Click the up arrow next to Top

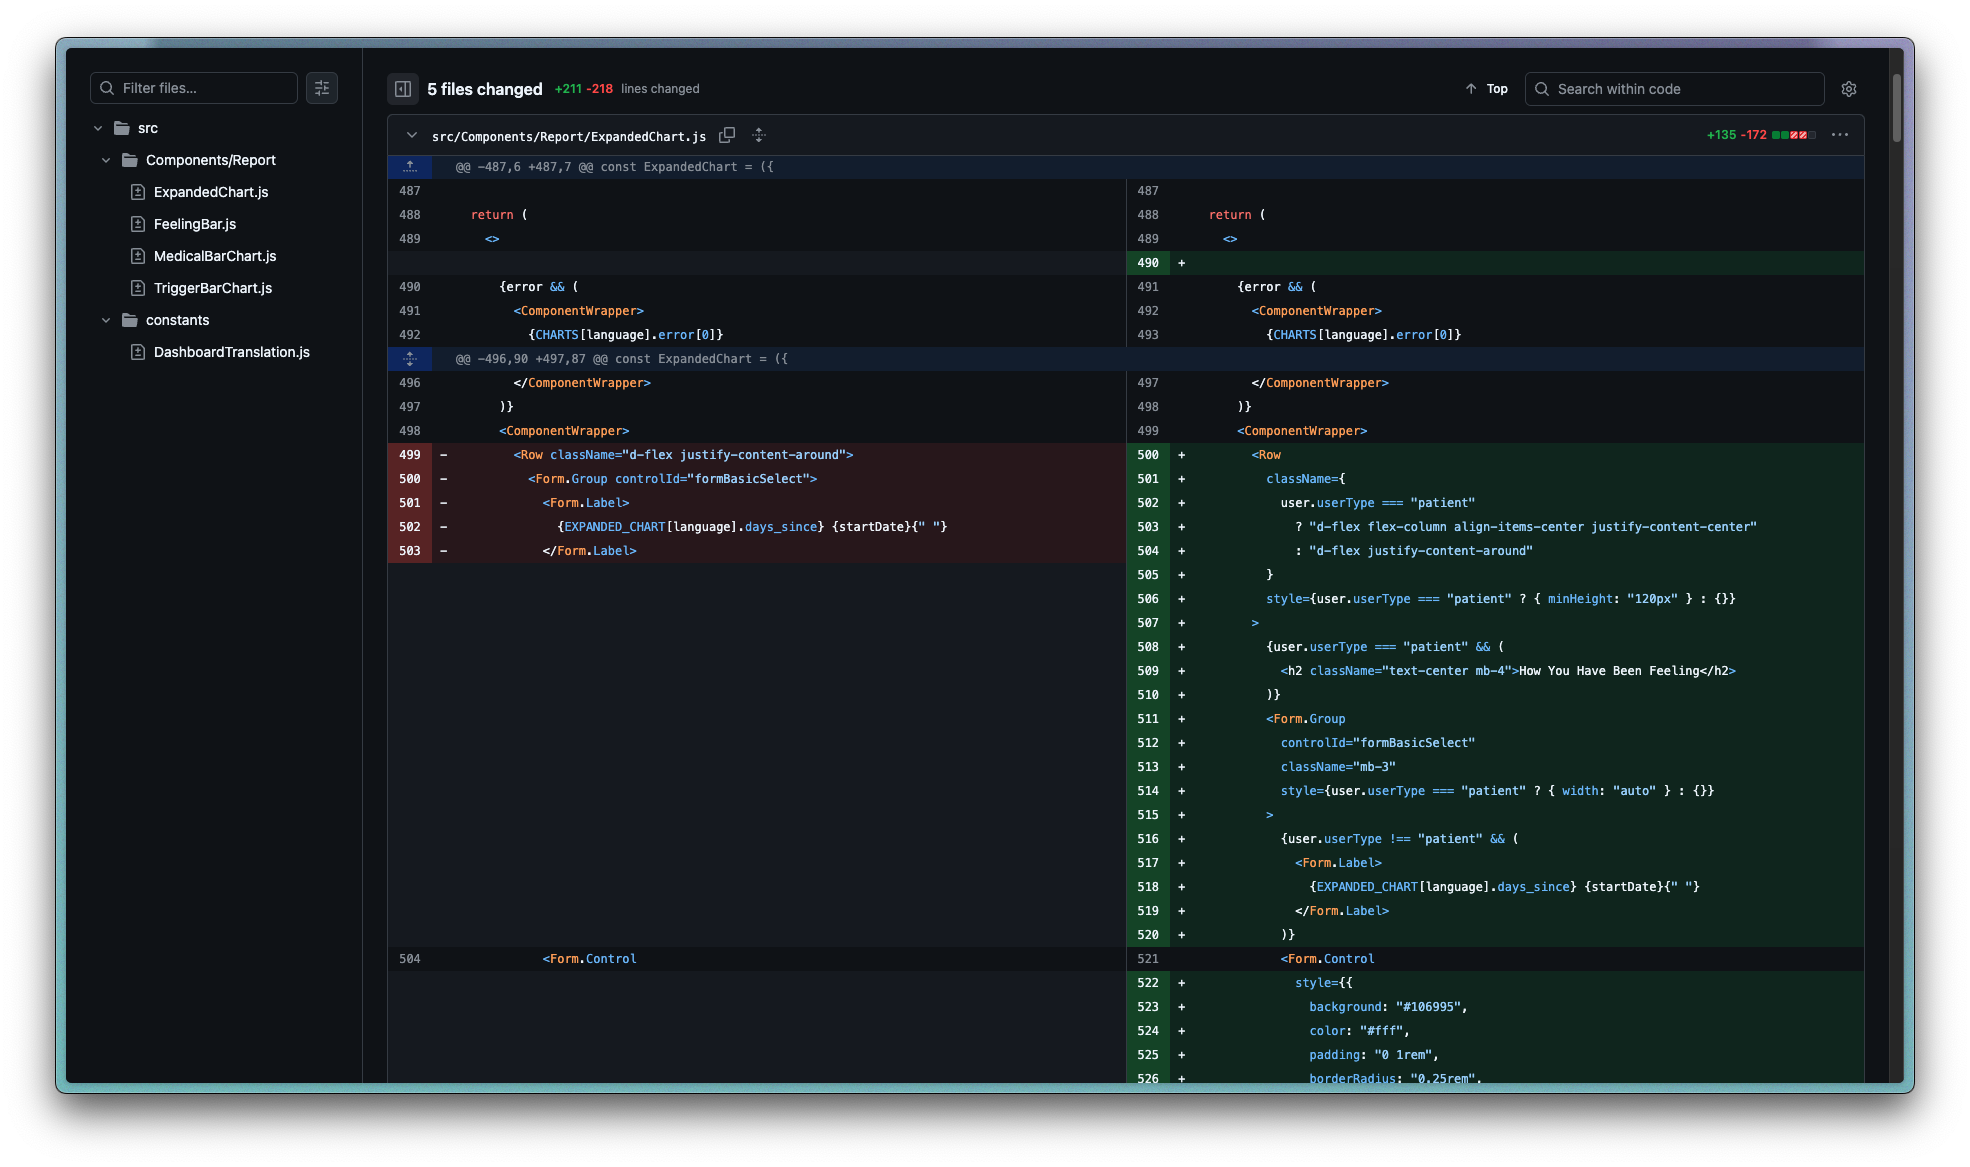tap(1471, 89)
